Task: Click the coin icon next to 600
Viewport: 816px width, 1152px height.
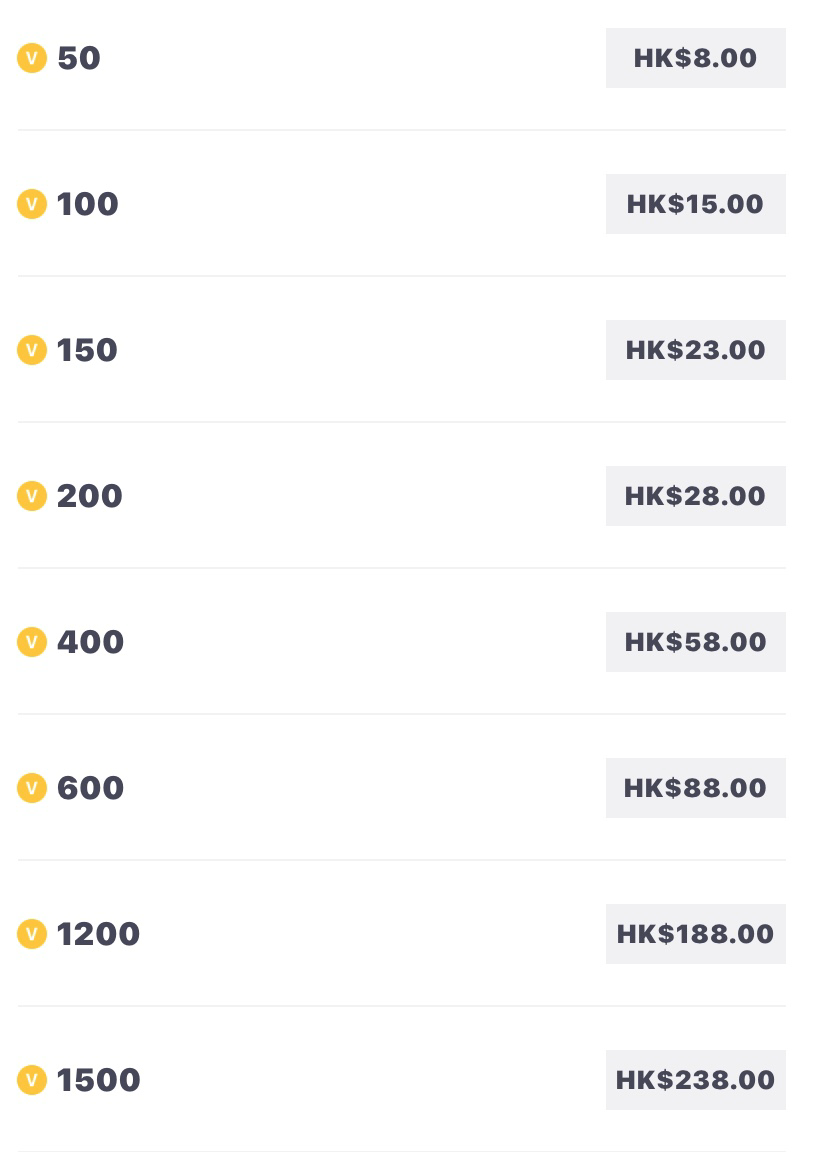Action: 32,788
